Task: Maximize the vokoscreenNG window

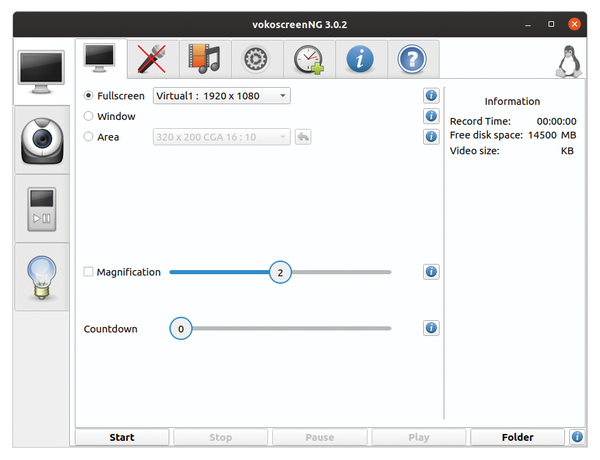Action: (551, 24)
